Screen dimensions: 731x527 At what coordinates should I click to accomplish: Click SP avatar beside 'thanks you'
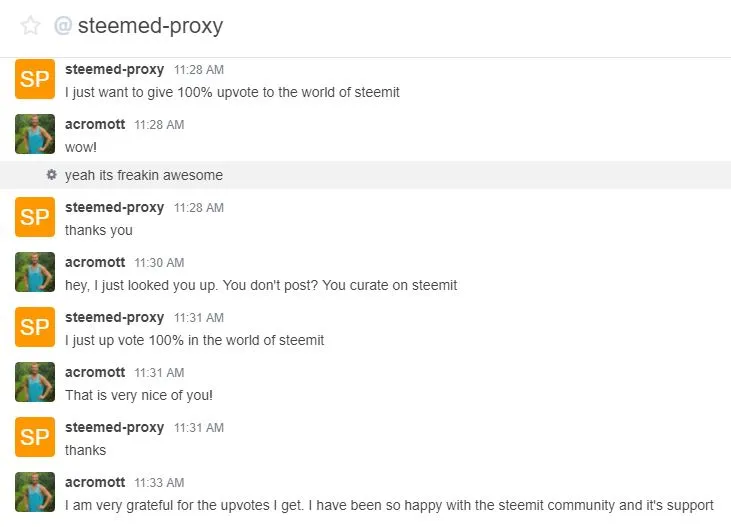(35, 217)
